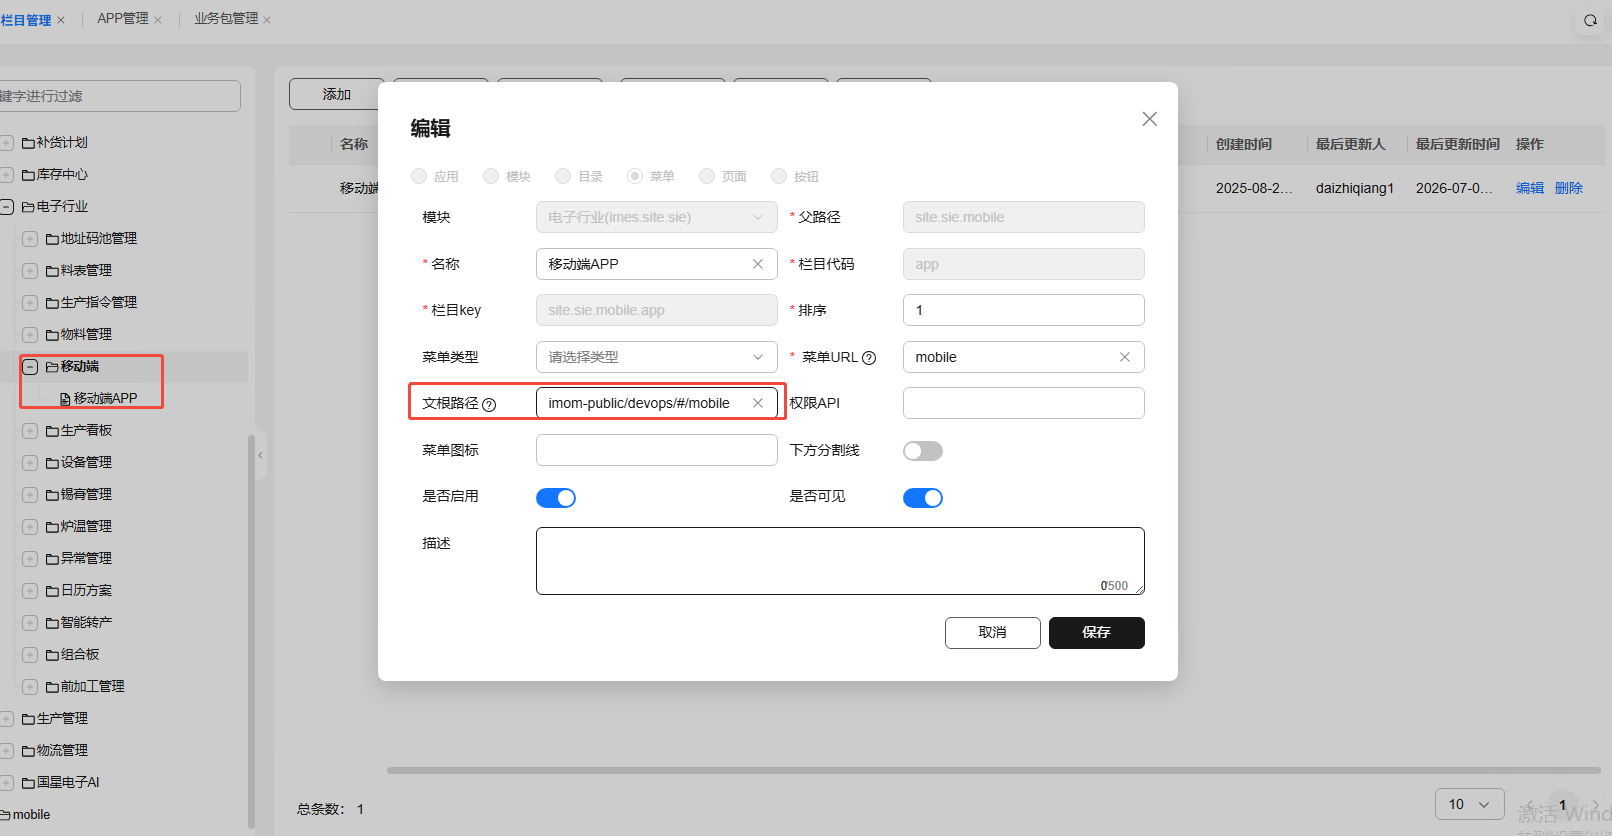Collapse the left tree panel handle
This screenshot has height=836, width=1612.
(261, 455)
